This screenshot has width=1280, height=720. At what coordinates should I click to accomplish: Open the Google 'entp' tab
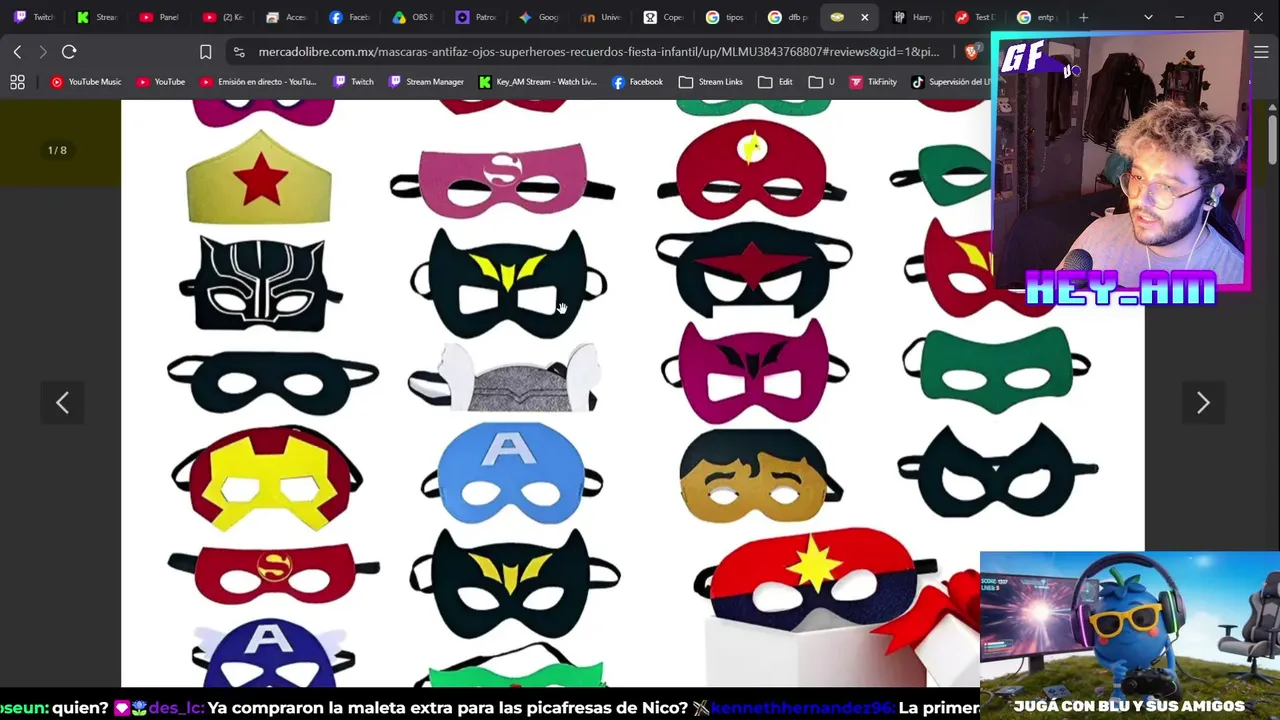[x=1039, y=17]
